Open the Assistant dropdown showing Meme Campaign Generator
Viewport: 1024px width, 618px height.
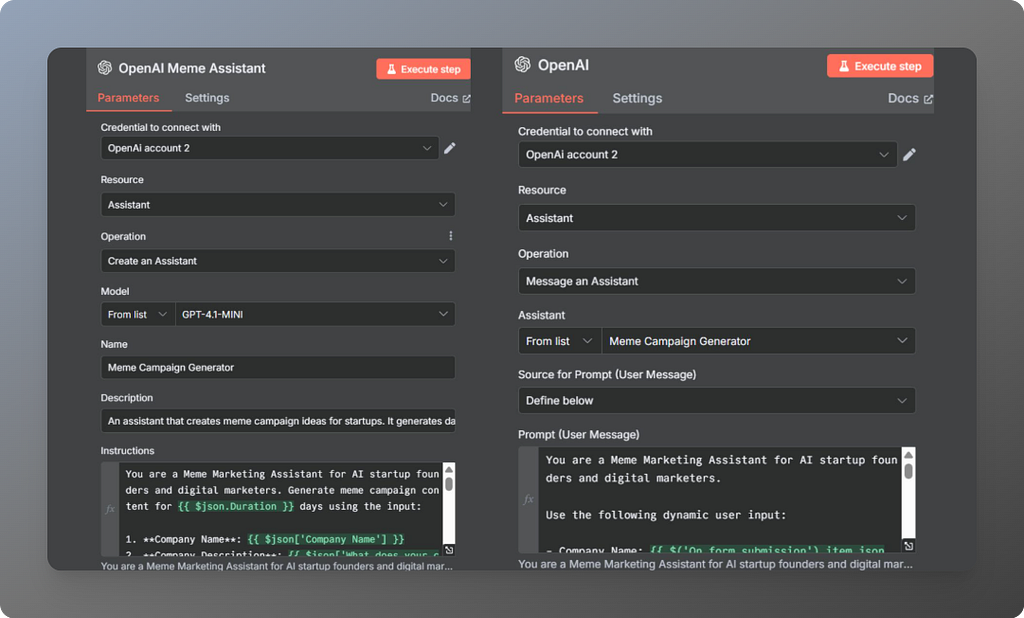pos(758,340)
